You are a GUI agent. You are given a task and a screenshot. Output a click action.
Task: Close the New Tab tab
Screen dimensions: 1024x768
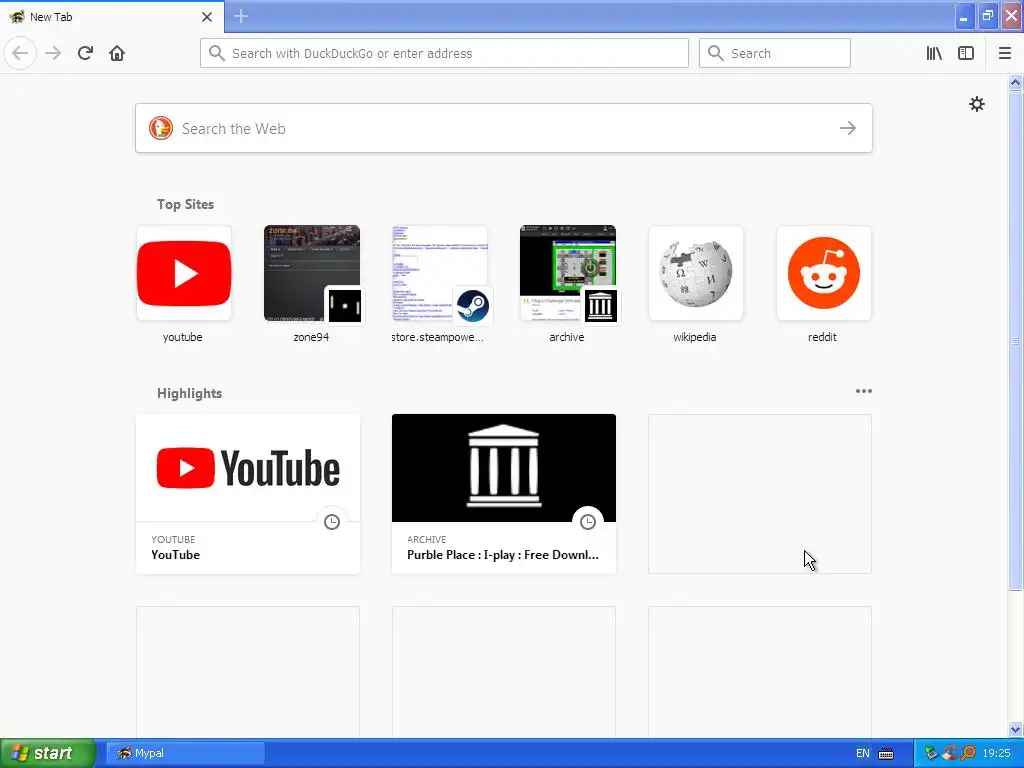(x=207, y=17)
